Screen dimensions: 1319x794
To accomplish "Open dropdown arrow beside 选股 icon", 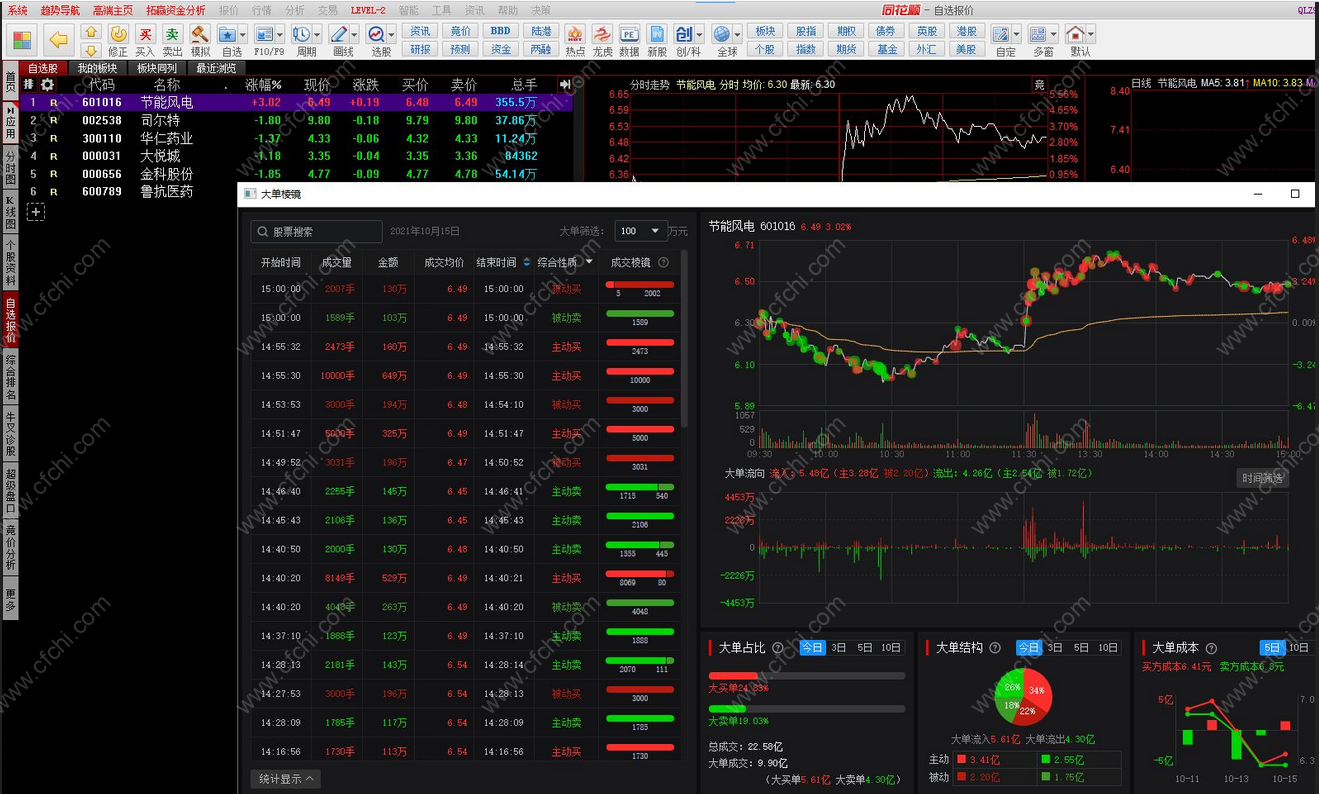I will (393, 35).
